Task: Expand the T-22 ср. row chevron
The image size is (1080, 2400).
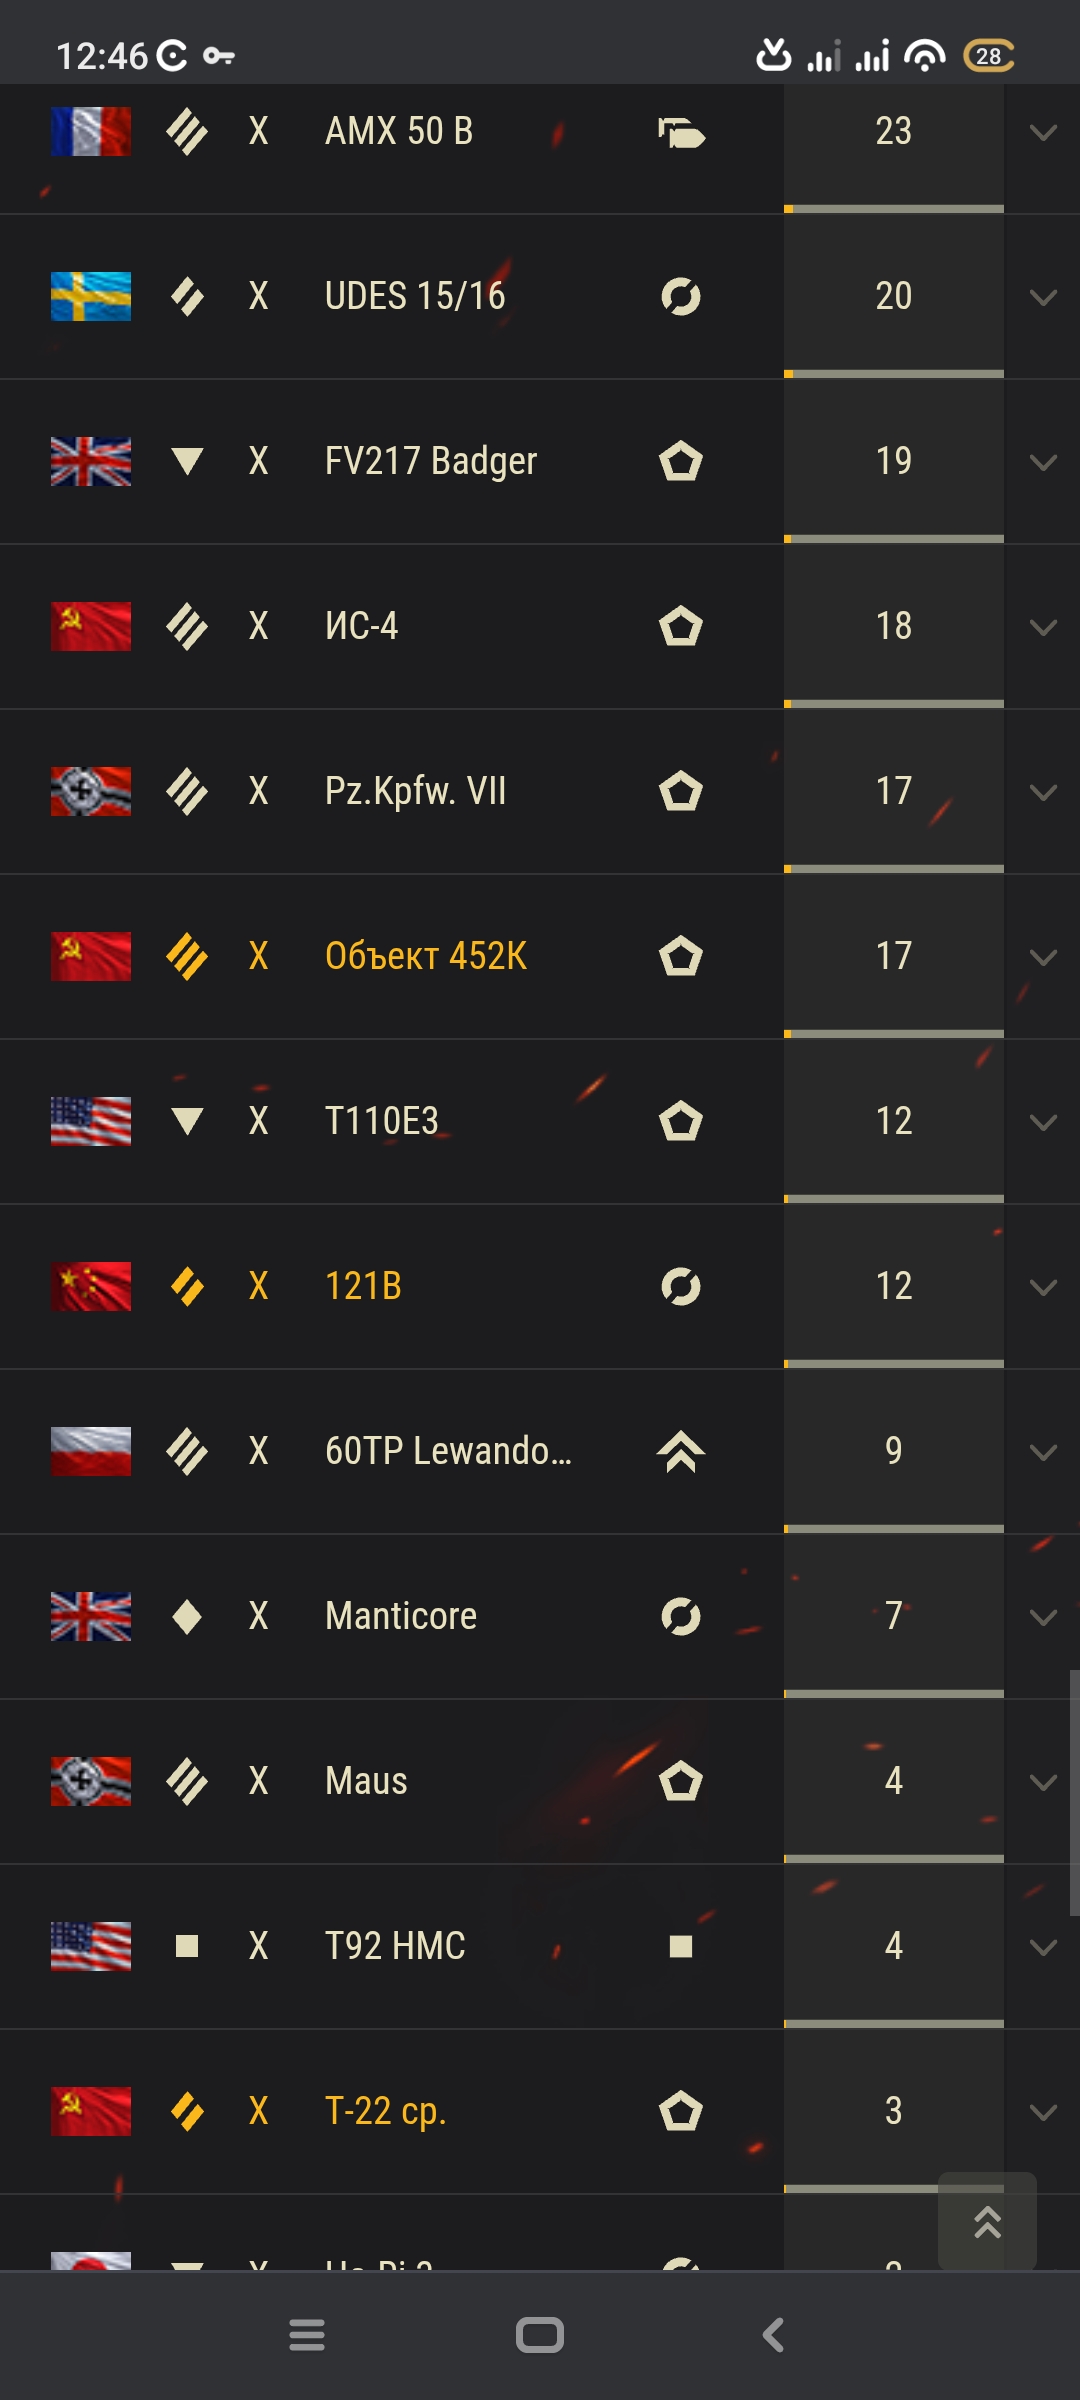Action: click(1043, 2112)
